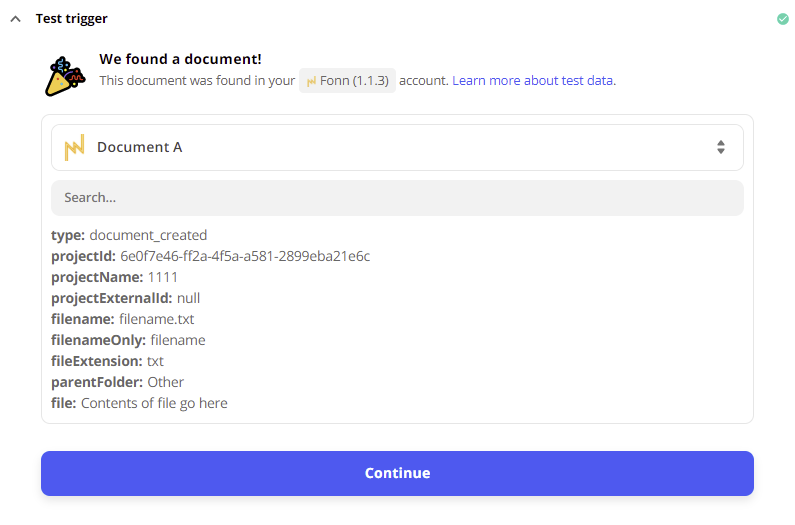The height and width of the screenshot is (525, 795).
Task: Select the projectName 1111 row
Action: click(114, 277)
